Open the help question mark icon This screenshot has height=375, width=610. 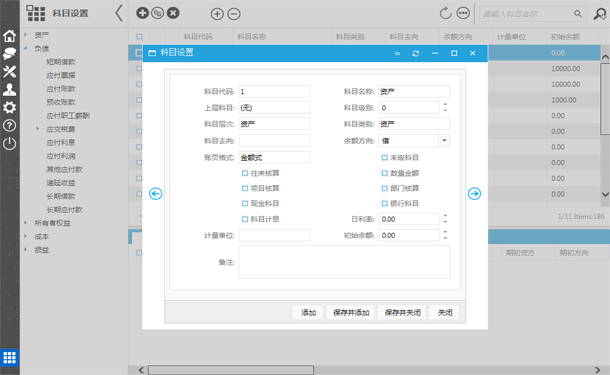(x=9, y=125)
